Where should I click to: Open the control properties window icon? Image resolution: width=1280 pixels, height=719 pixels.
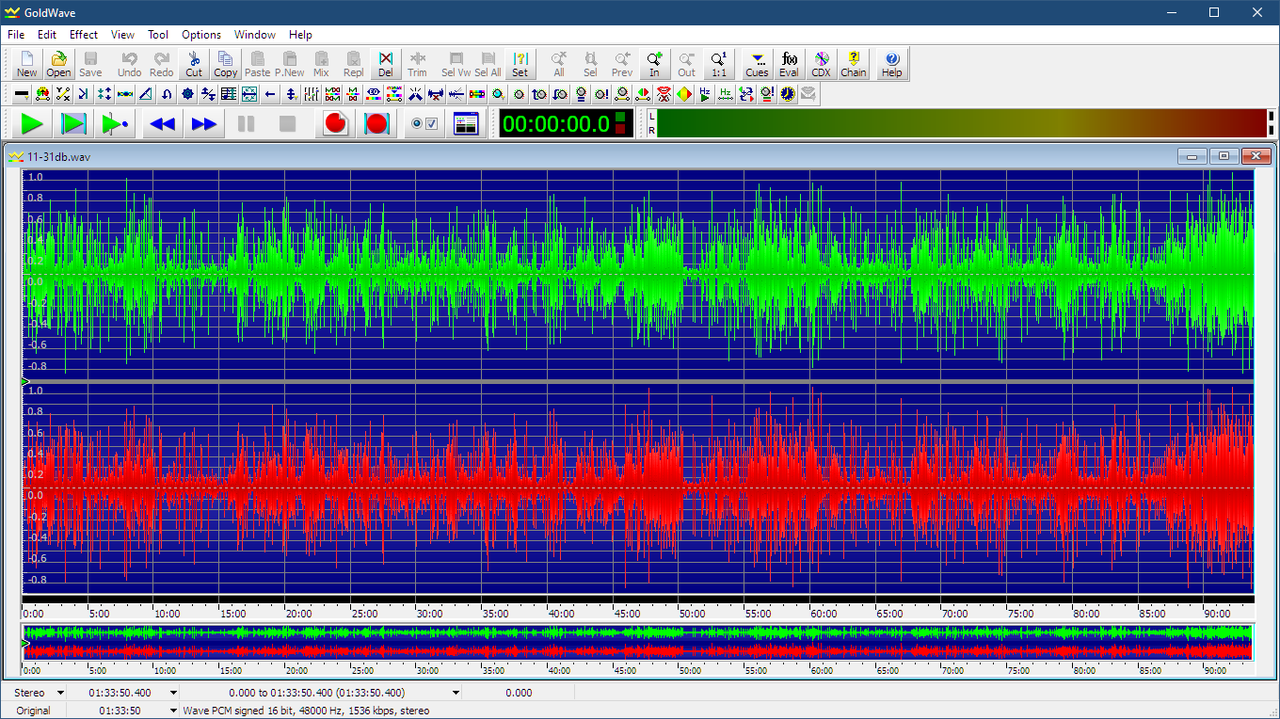[466, 124]
